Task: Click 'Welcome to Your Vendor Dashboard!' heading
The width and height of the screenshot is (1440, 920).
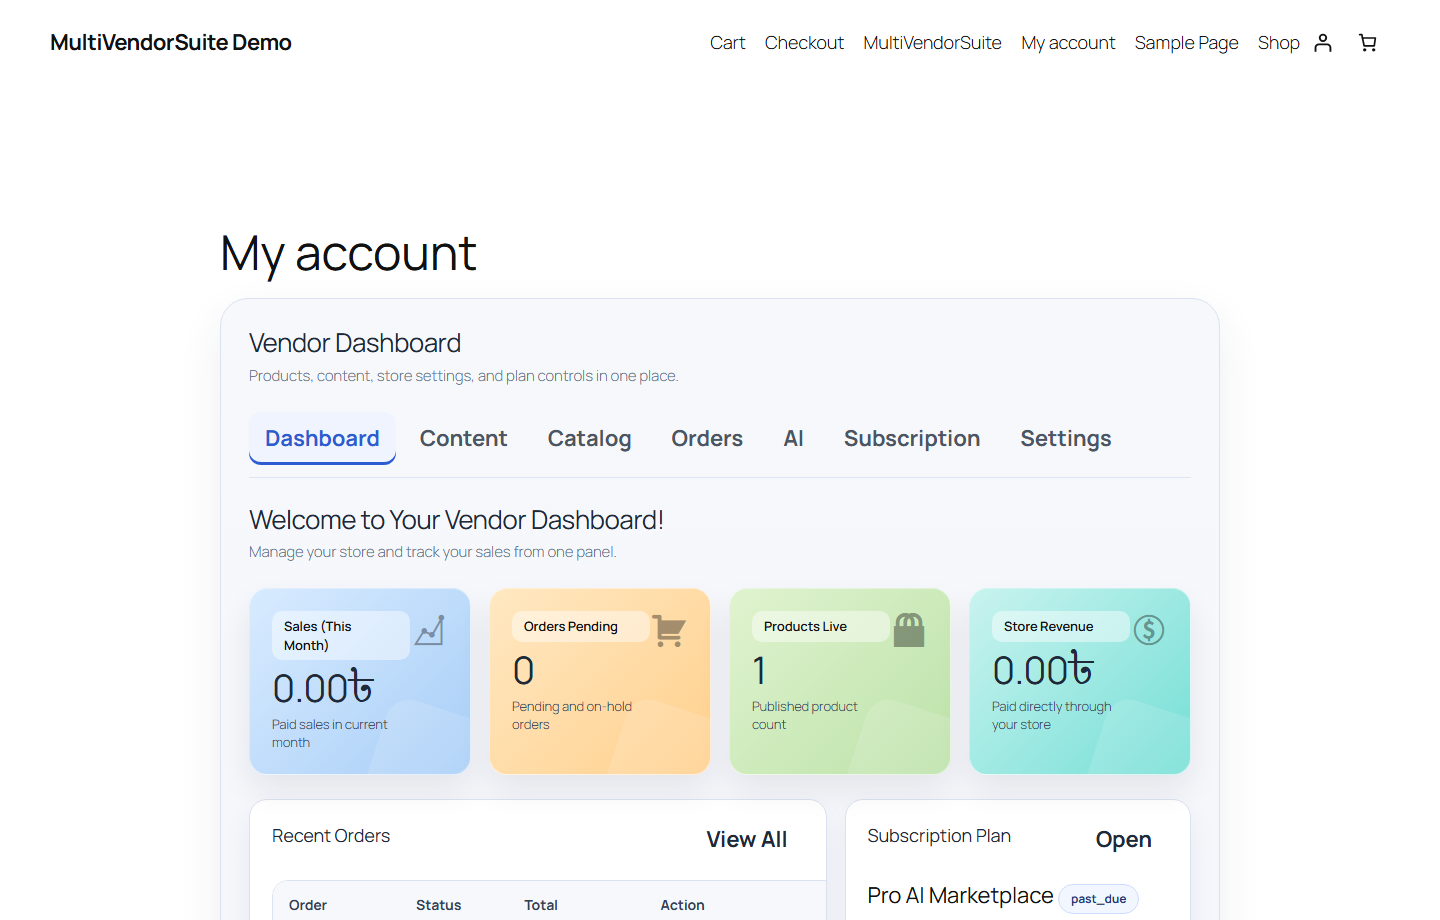Action: [456, 520]
